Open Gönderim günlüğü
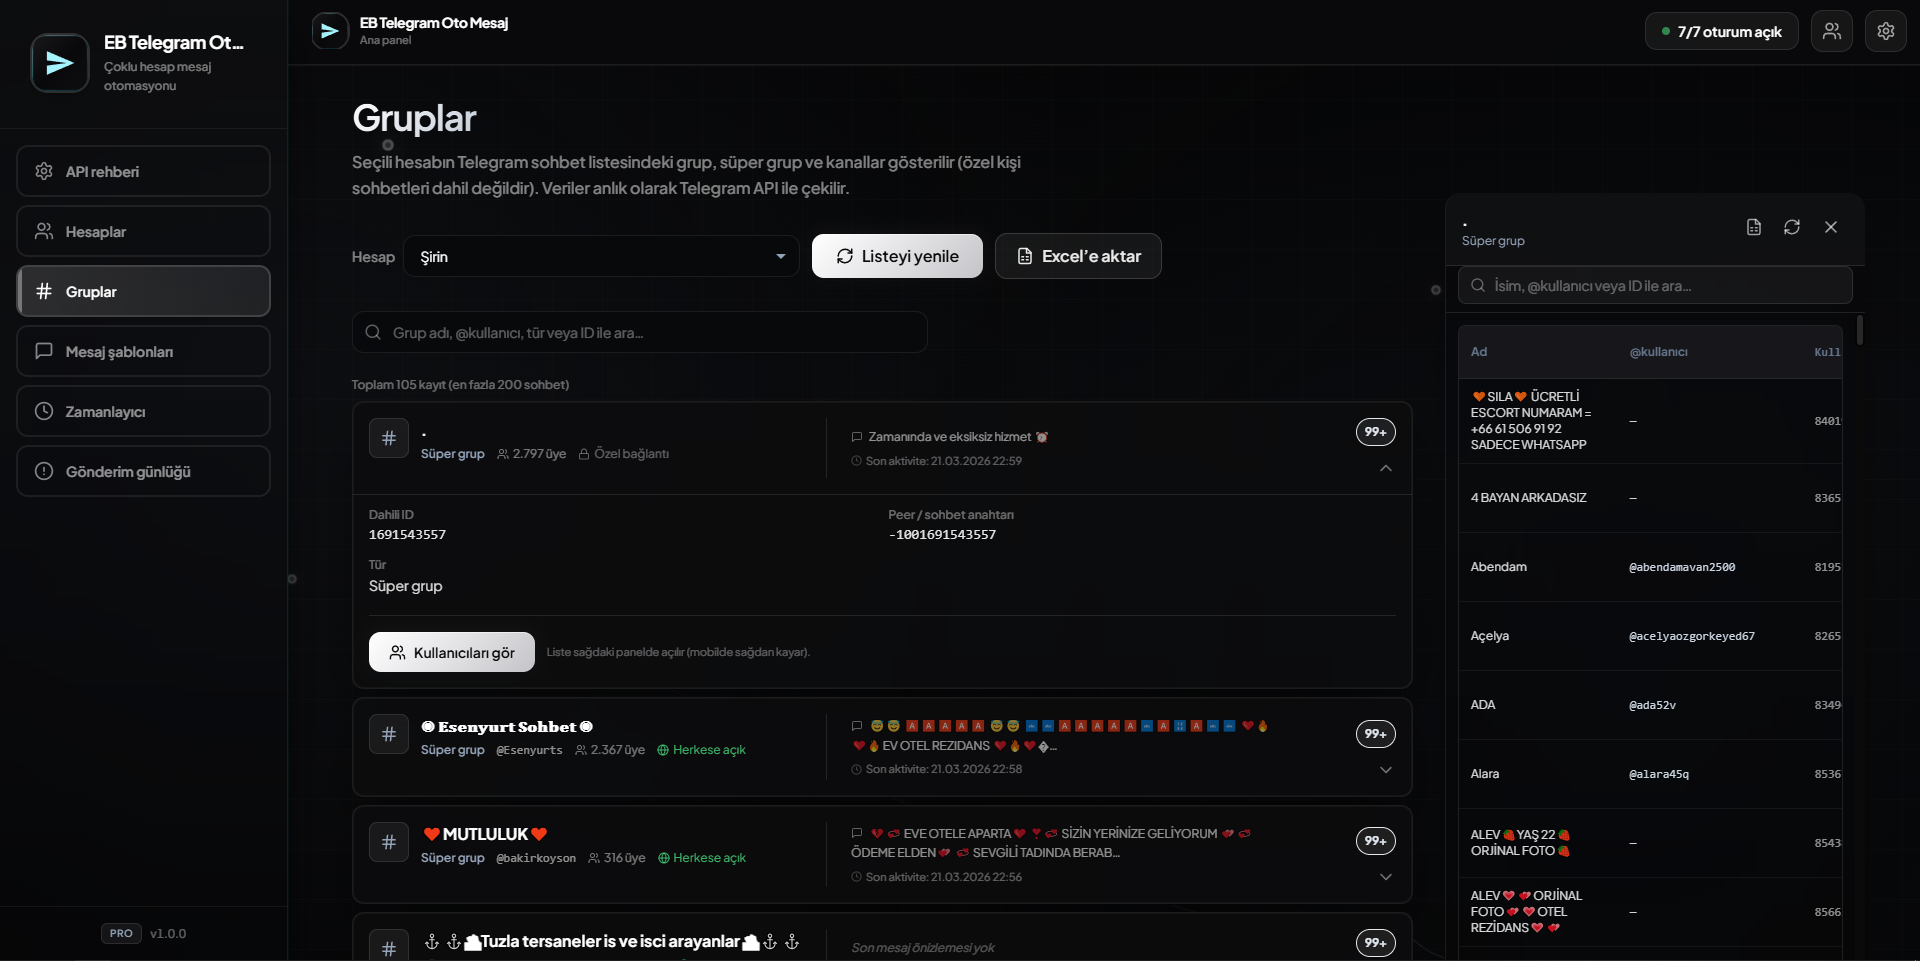Screen dimensions: 1920x961 (x=143, y=471)
